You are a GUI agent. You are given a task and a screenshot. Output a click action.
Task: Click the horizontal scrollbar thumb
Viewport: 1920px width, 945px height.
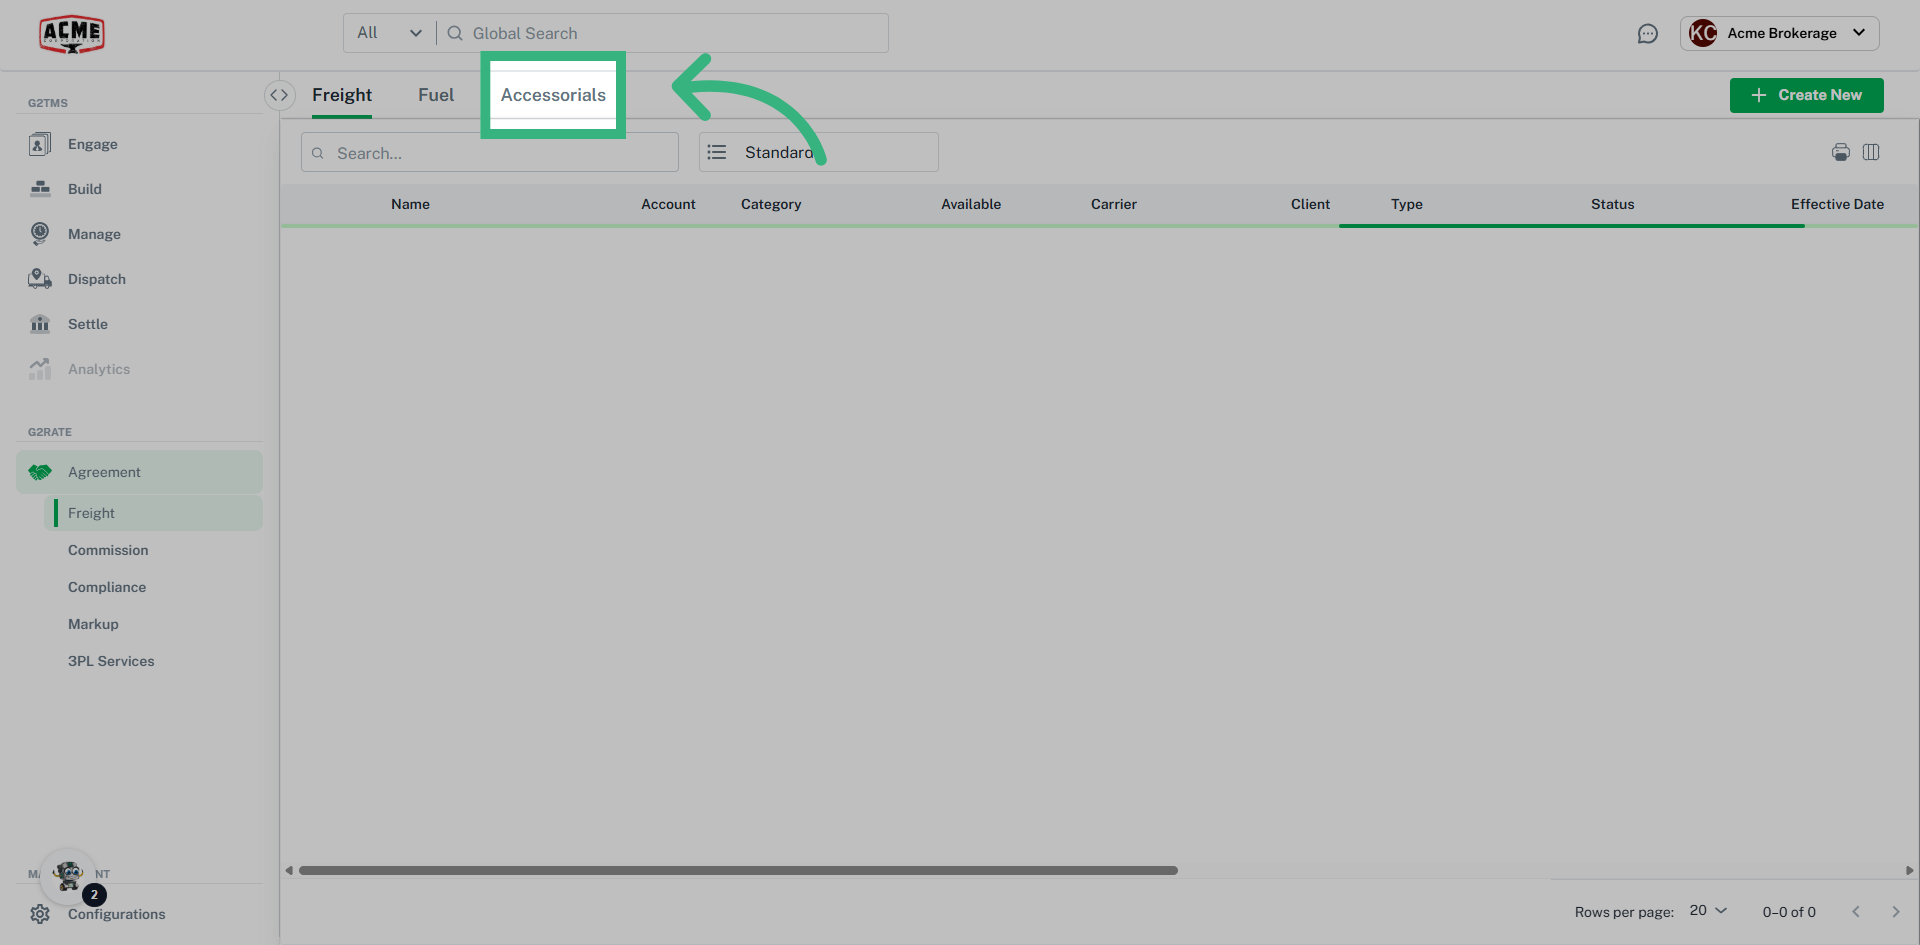coord(738,870)
